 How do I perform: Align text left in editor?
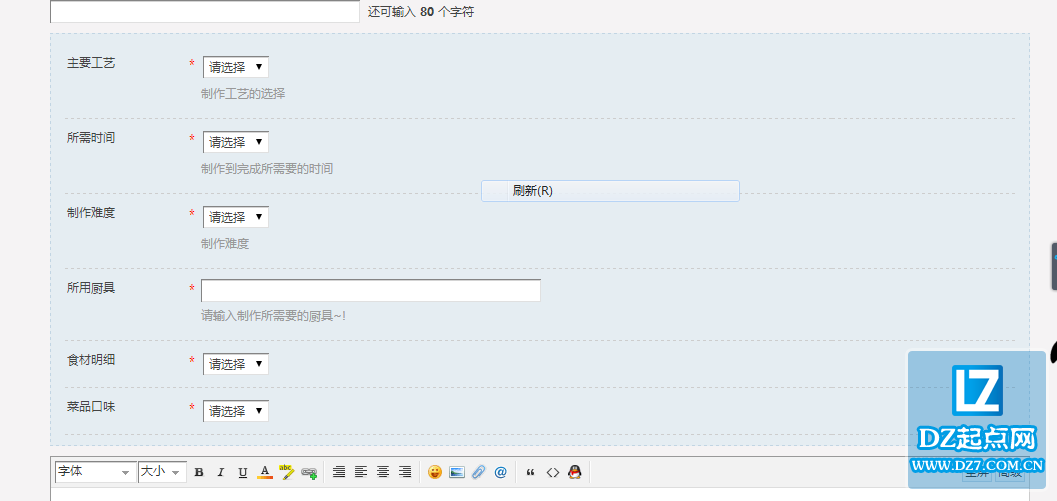coord(361,472)
